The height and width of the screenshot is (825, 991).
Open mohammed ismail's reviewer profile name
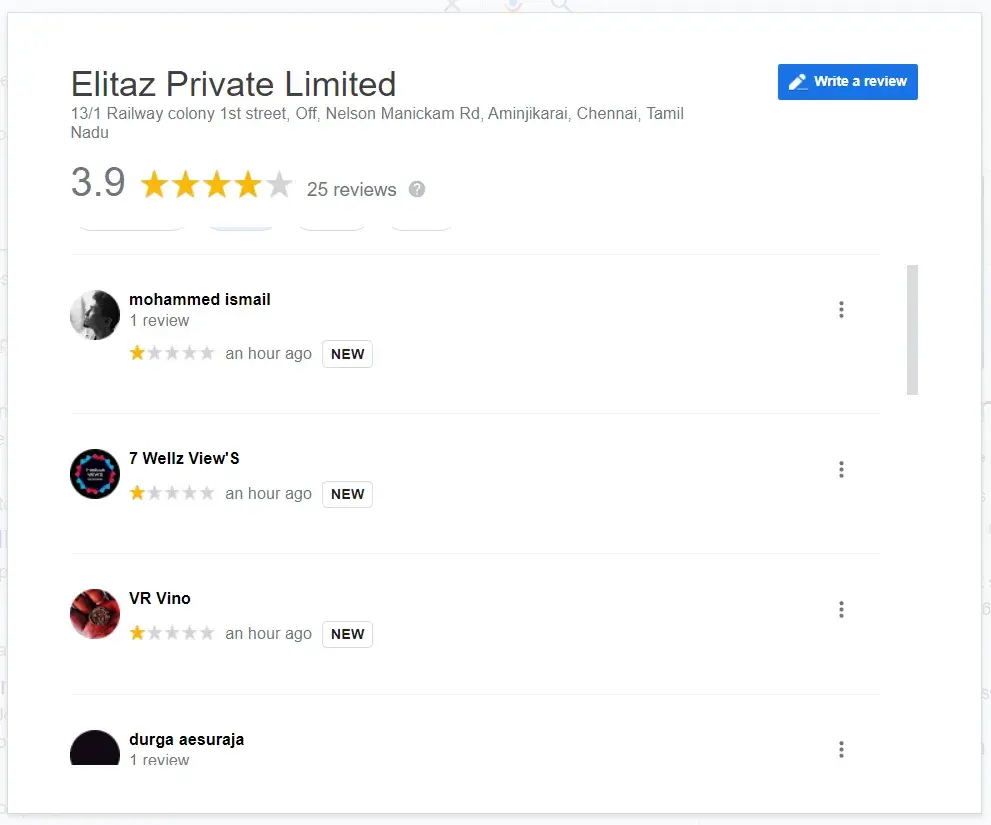pyautogui.click(x=200, y=299)
